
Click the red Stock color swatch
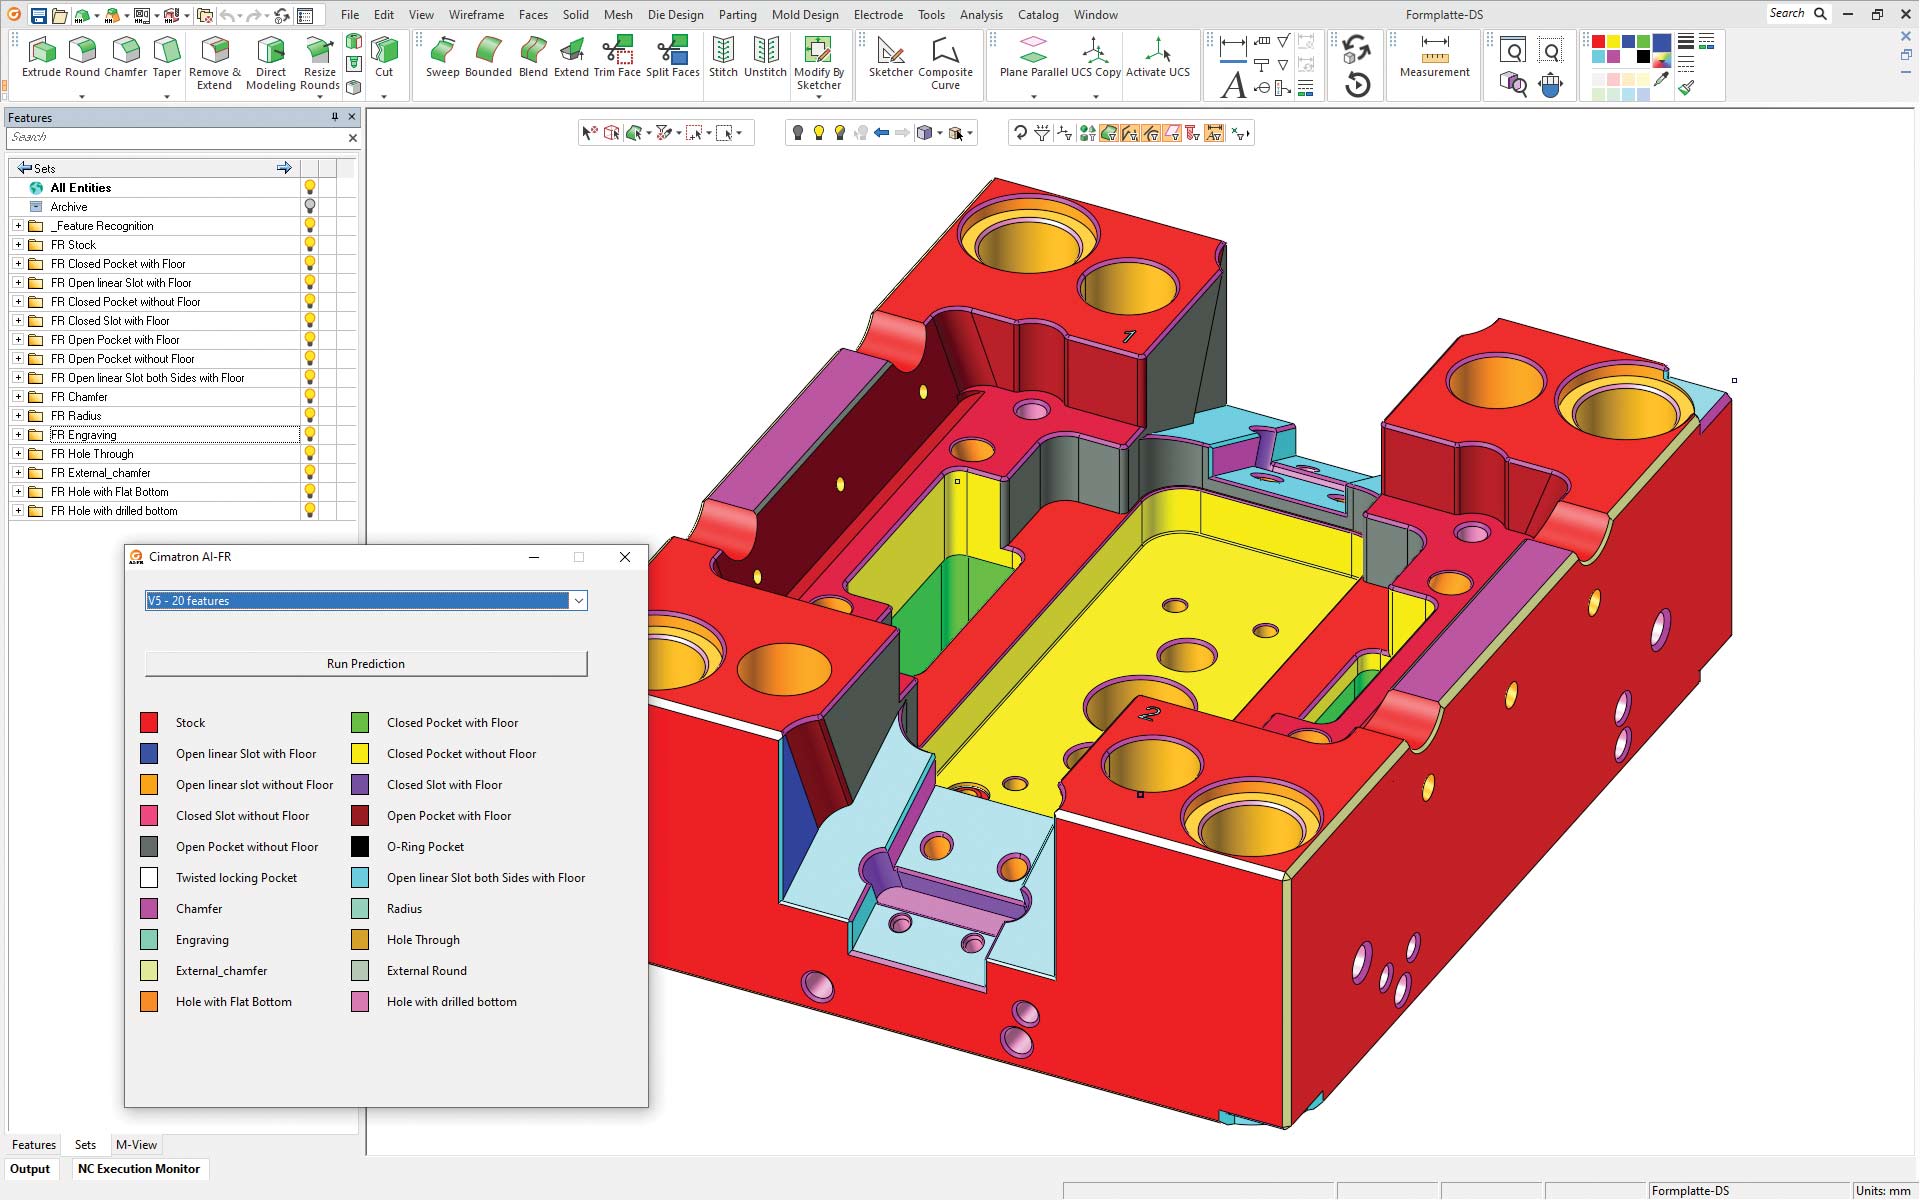pyautogui.click(x=149, y=723)
